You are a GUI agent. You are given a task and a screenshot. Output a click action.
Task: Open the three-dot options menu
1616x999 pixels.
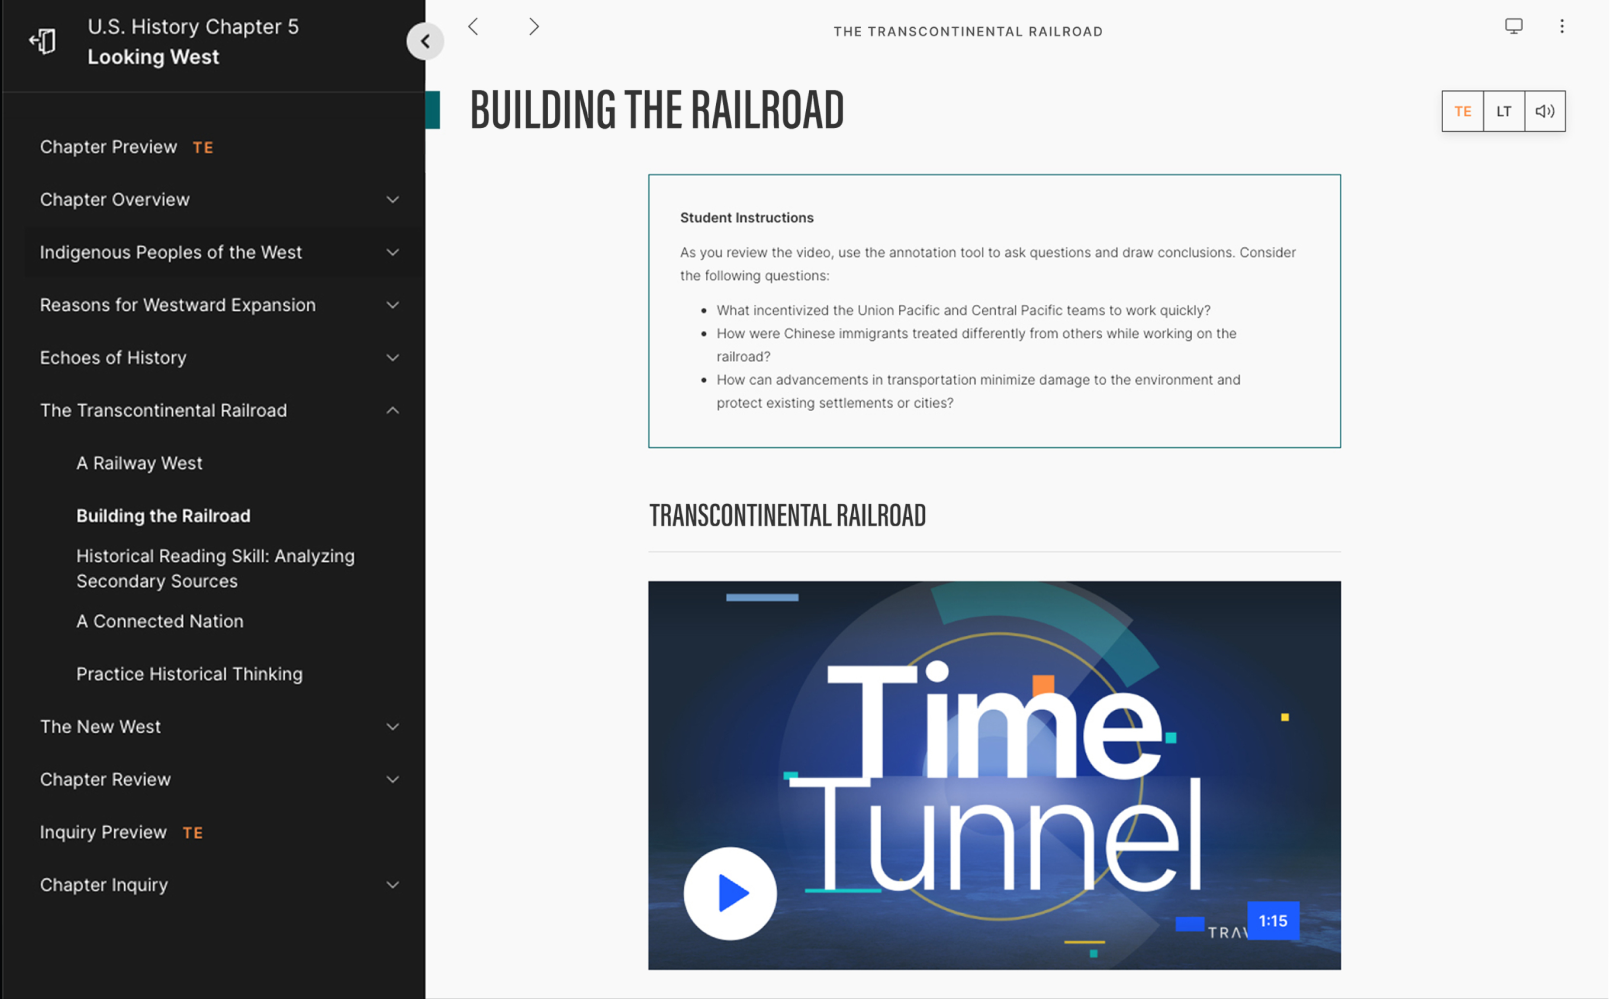click(1562, 26)
